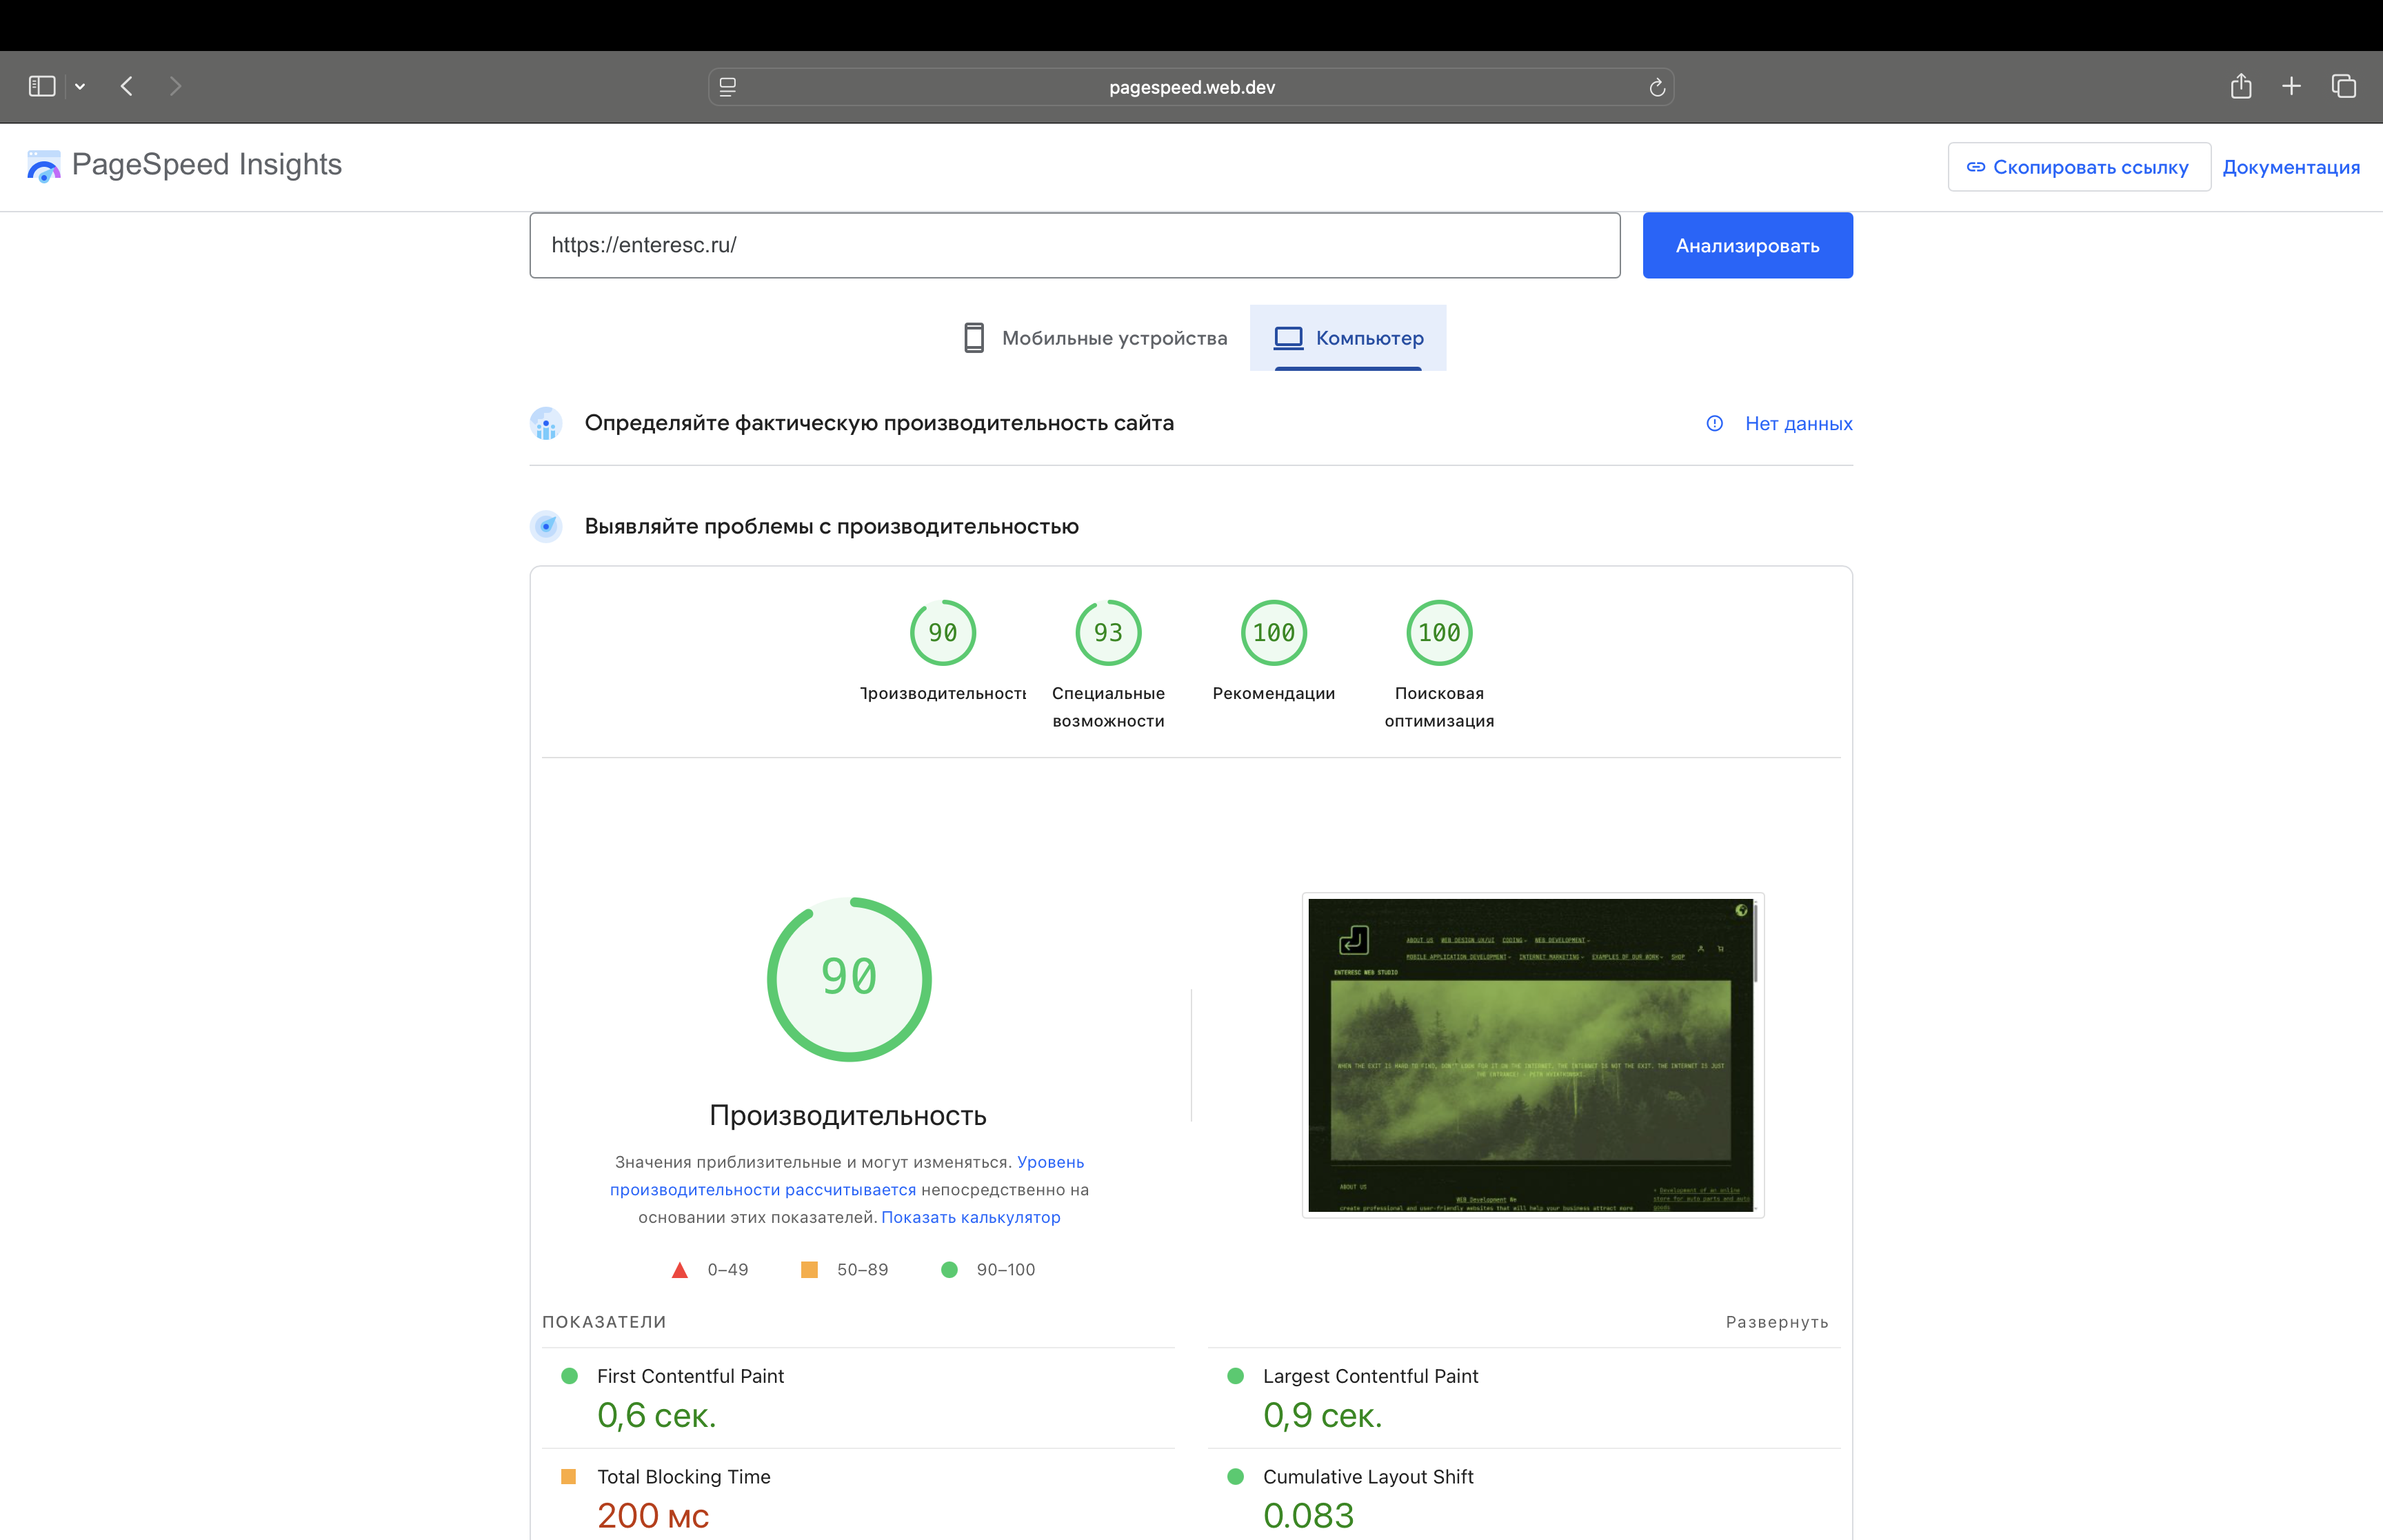Click the URL input field with enteresc.ru
2383x1540 pixels.
(x=1074, y=245)
